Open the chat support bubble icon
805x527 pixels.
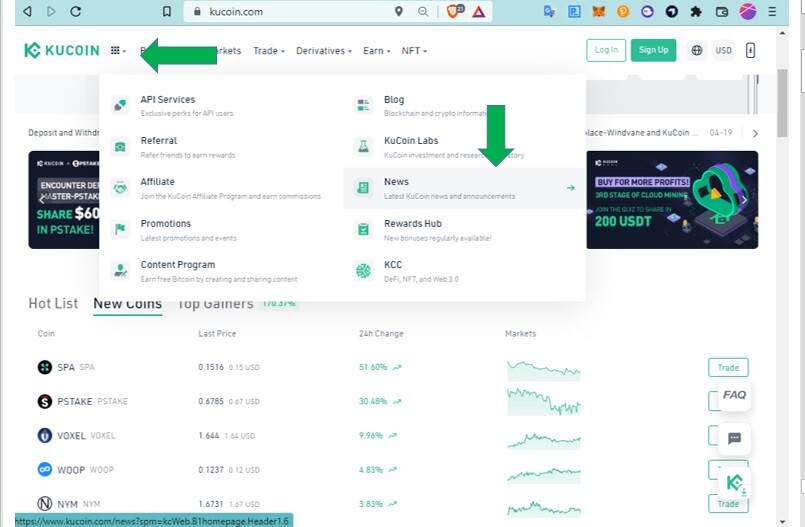pos(734,438)
